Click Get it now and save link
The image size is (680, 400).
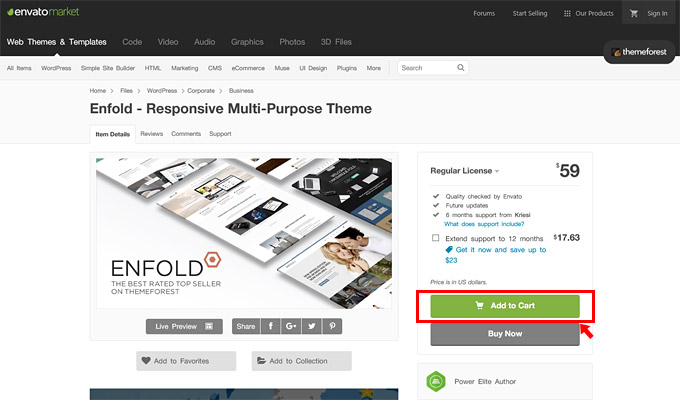point(496,255)
